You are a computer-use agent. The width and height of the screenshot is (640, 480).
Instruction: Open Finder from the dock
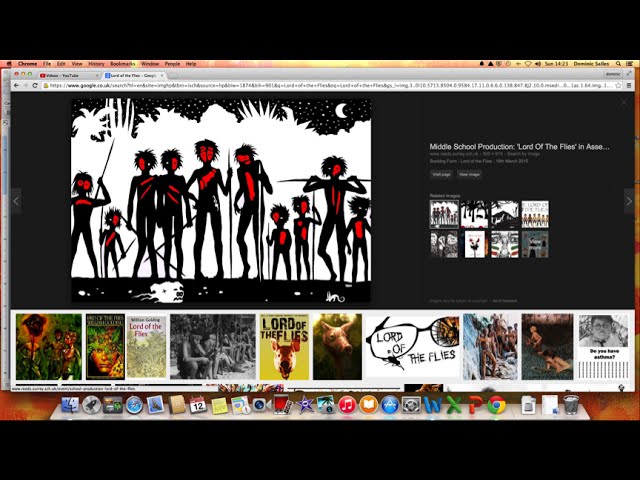pos(70,405)
